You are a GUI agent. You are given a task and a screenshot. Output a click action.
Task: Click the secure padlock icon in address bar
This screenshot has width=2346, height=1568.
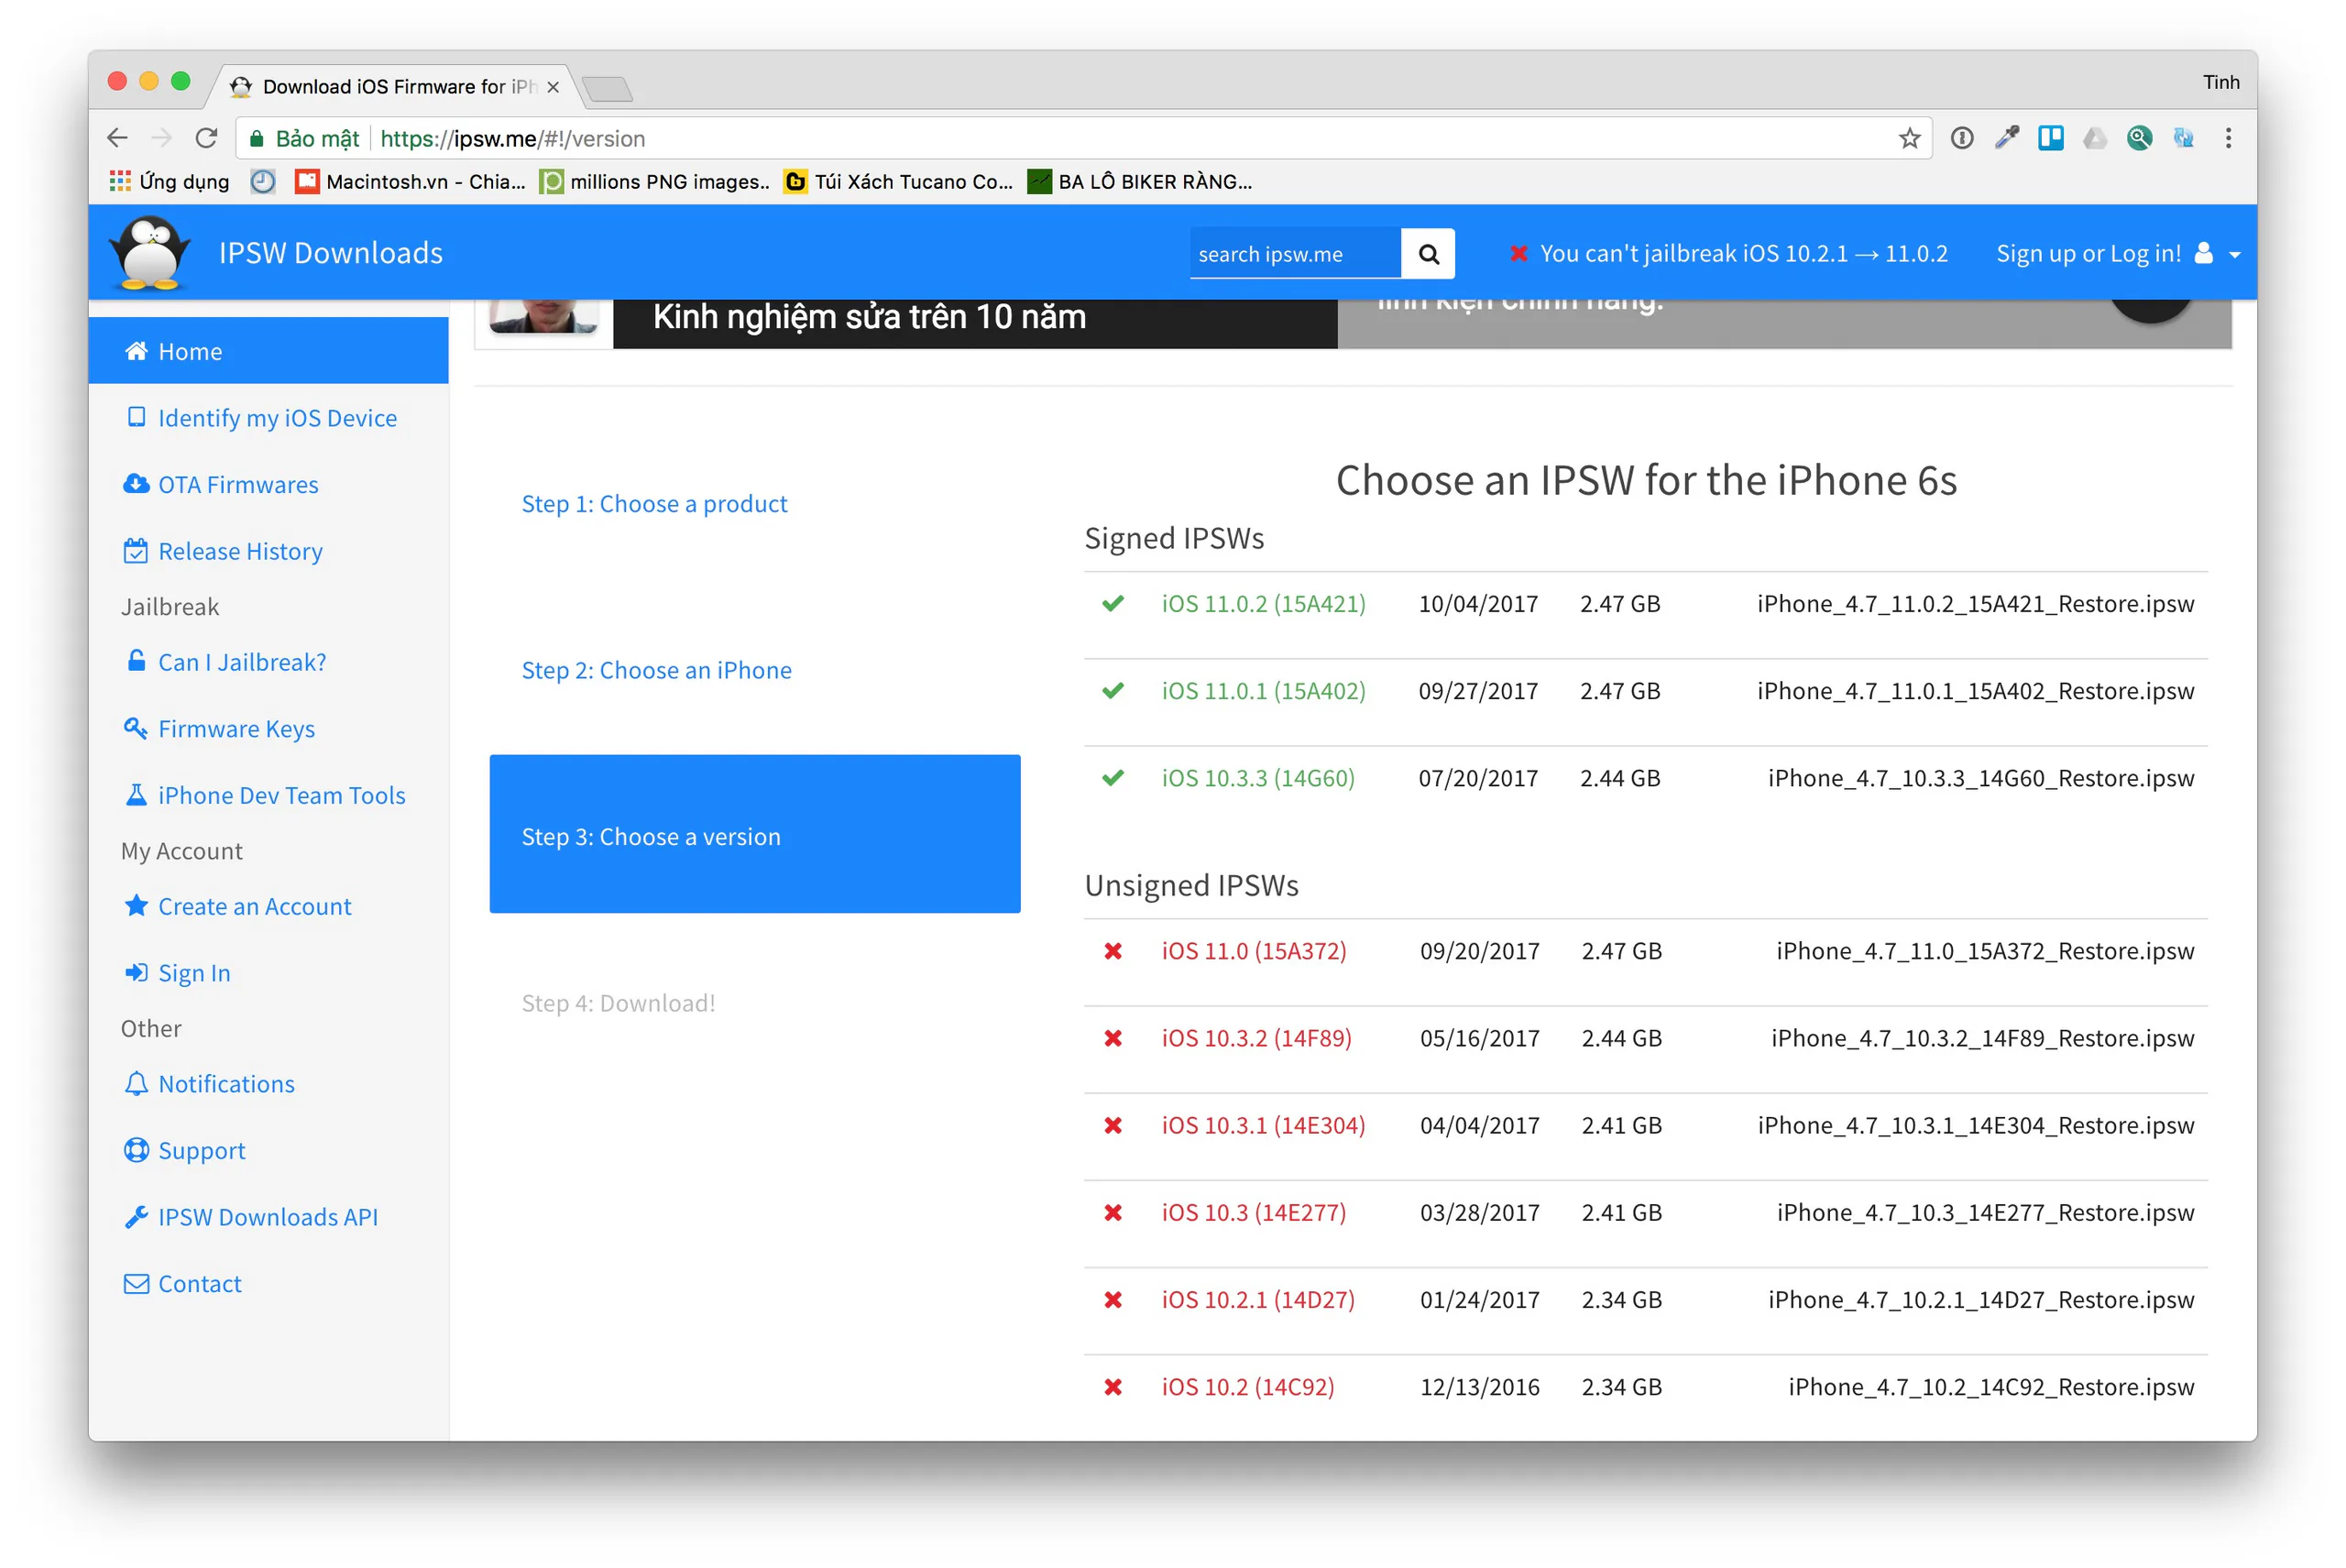(x=257, y=138)
